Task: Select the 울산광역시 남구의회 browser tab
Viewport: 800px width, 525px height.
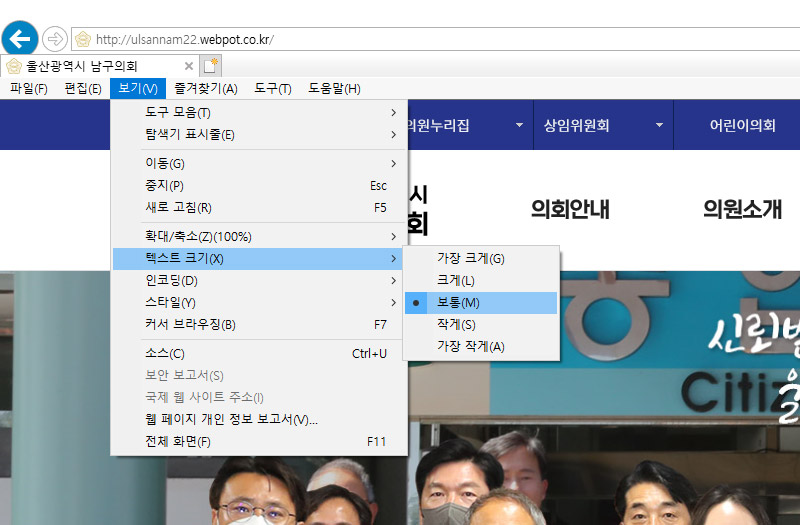Action: tap(100, 66)
